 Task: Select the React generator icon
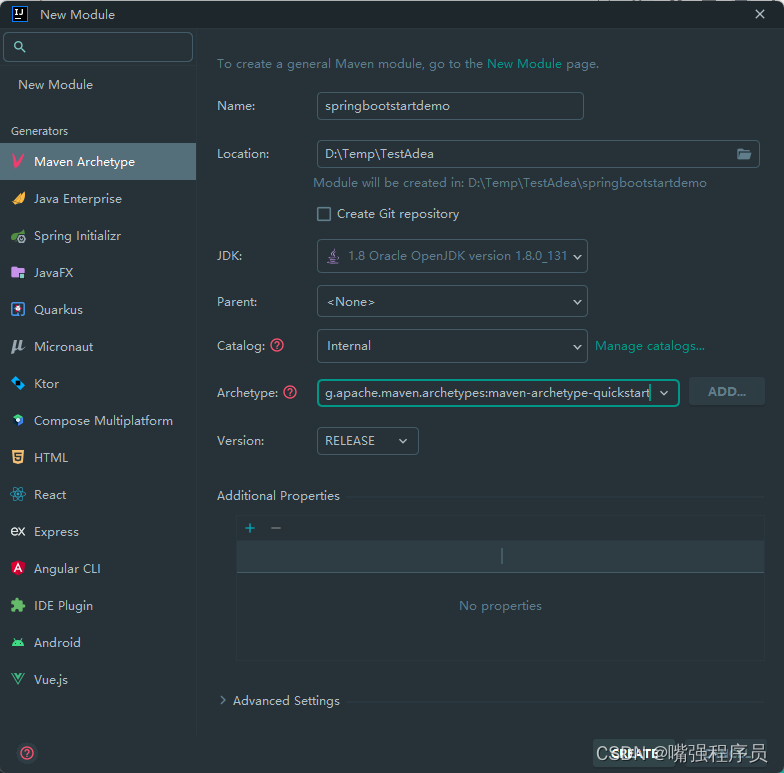tap(18, 494)
